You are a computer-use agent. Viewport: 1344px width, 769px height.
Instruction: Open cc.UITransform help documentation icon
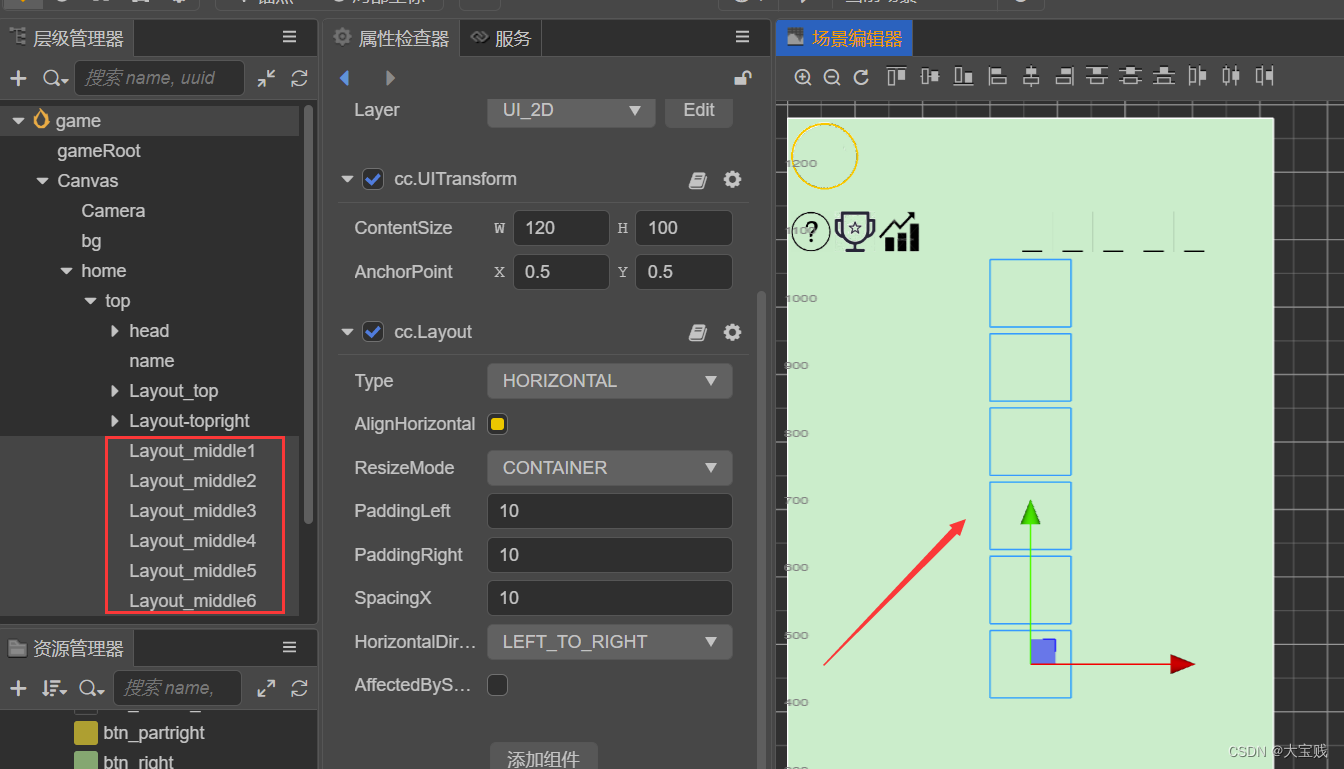coord(698,180)
